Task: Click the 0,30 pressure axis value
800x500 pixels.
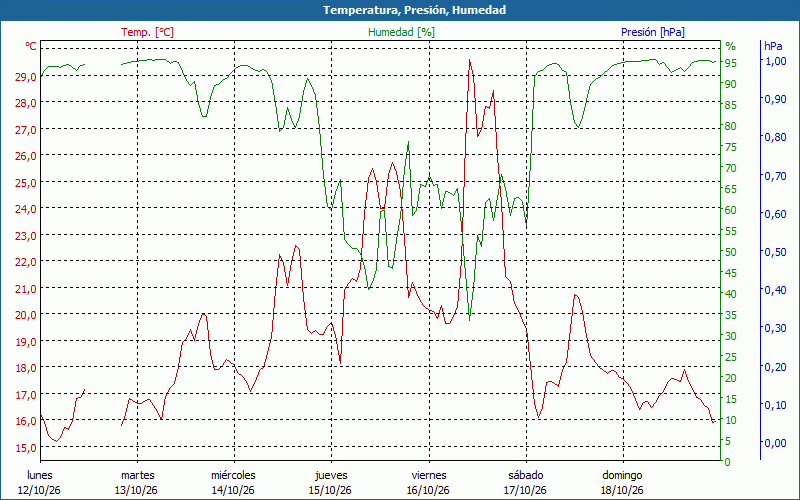Action: (x=775, y=328)
